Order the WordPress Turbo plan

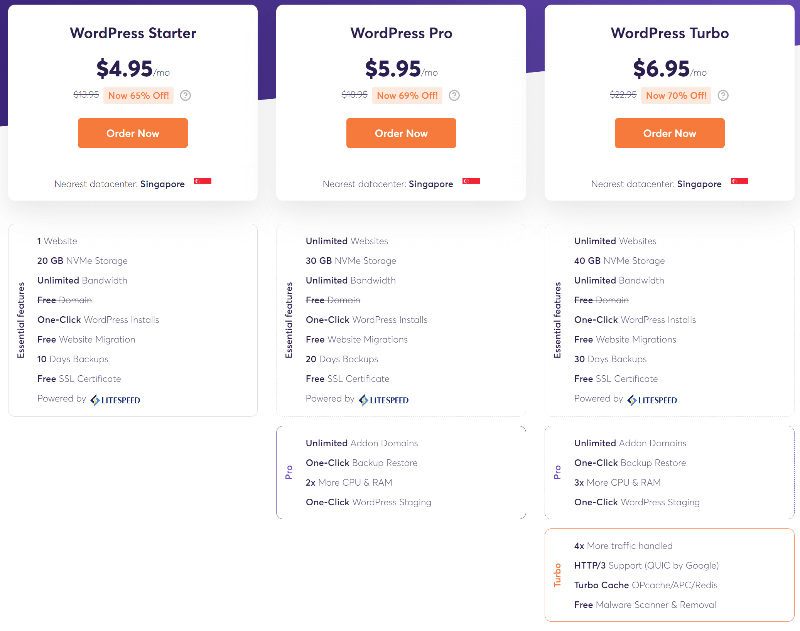pos(669,133)
